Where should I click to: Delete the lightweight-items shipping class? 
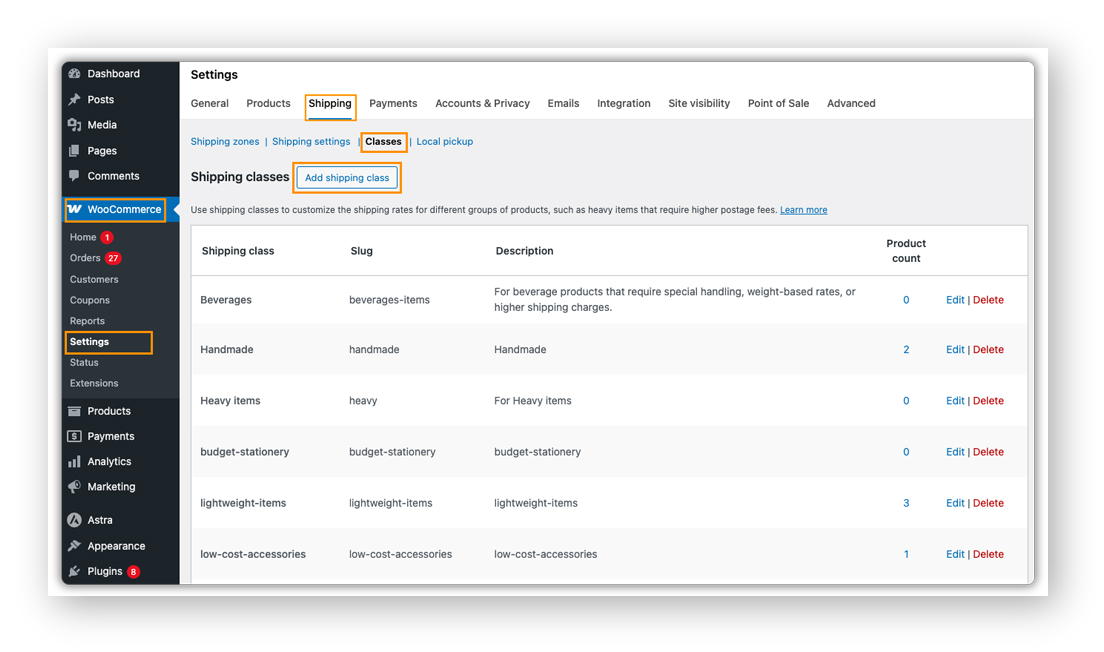click(x=989, y=503)
